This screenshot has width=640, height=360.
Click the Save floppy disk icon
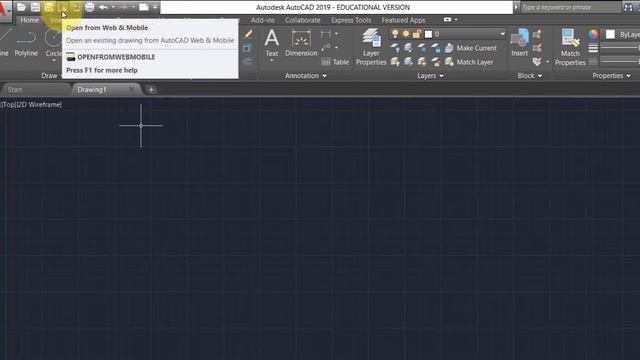click(35, 7)
